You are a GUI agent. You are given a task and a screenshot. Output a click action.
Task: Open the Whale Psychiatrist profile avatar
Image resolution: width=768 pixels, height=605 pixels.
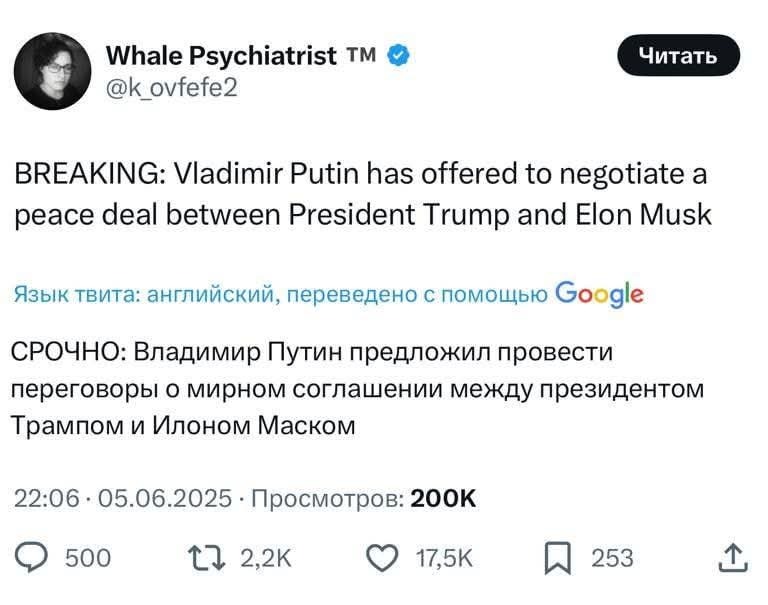point(53,71)
